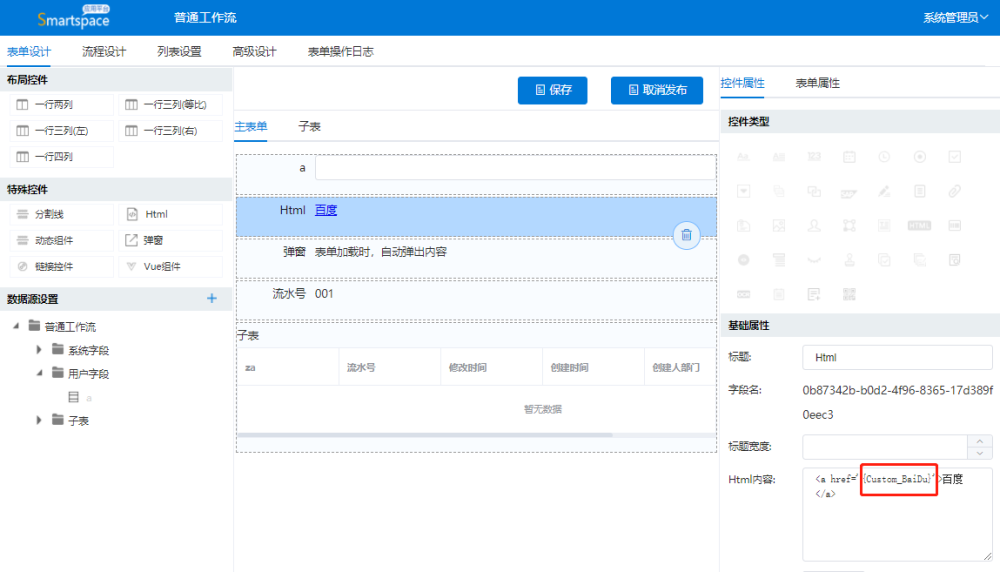1000x572 pixels.
Task: Expand the 系统字段 tree folder
Action: tap(39, 350)
